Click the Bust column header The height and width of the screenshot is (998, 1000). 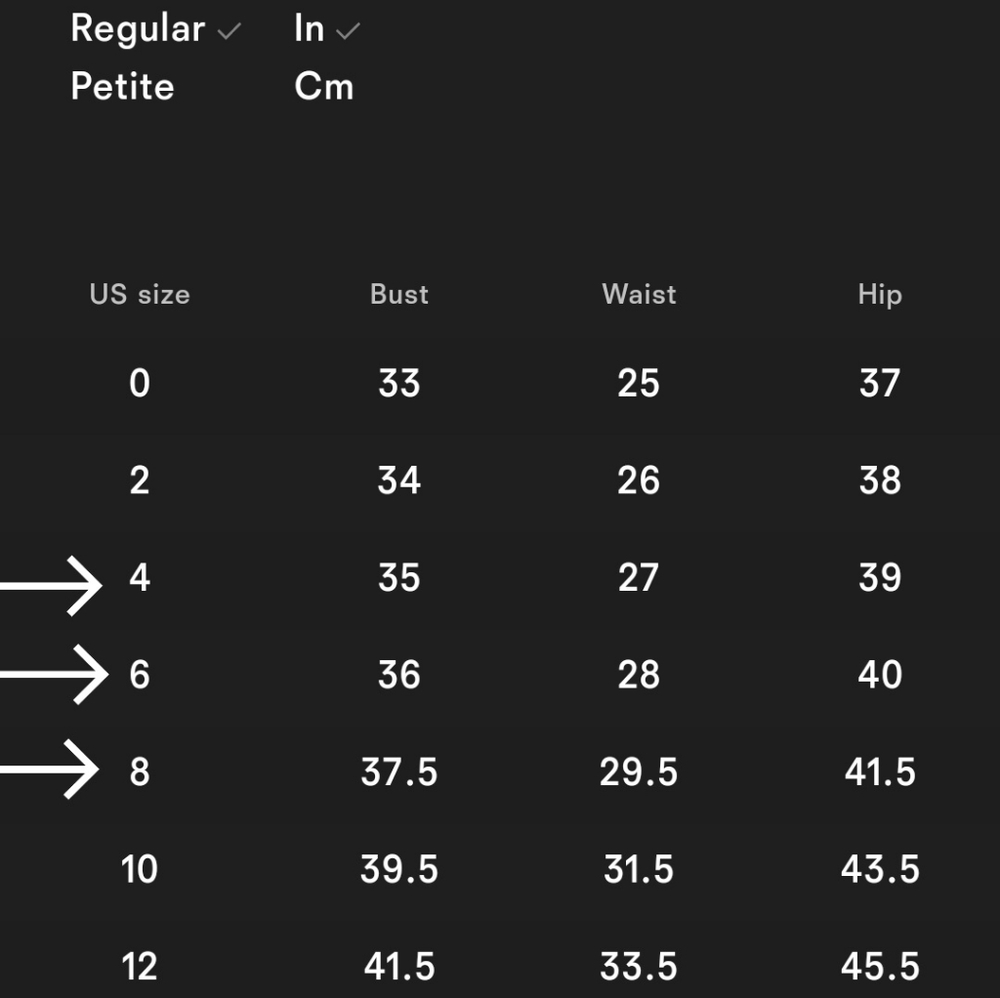(x=399, y=295)
